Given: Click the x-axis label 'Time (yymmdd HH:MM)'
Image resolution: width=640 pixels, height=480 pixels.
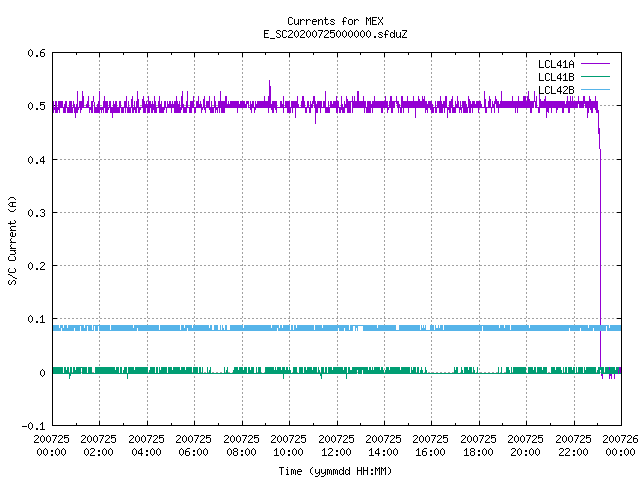Looking at the screenshot, I should click(335, 471).
